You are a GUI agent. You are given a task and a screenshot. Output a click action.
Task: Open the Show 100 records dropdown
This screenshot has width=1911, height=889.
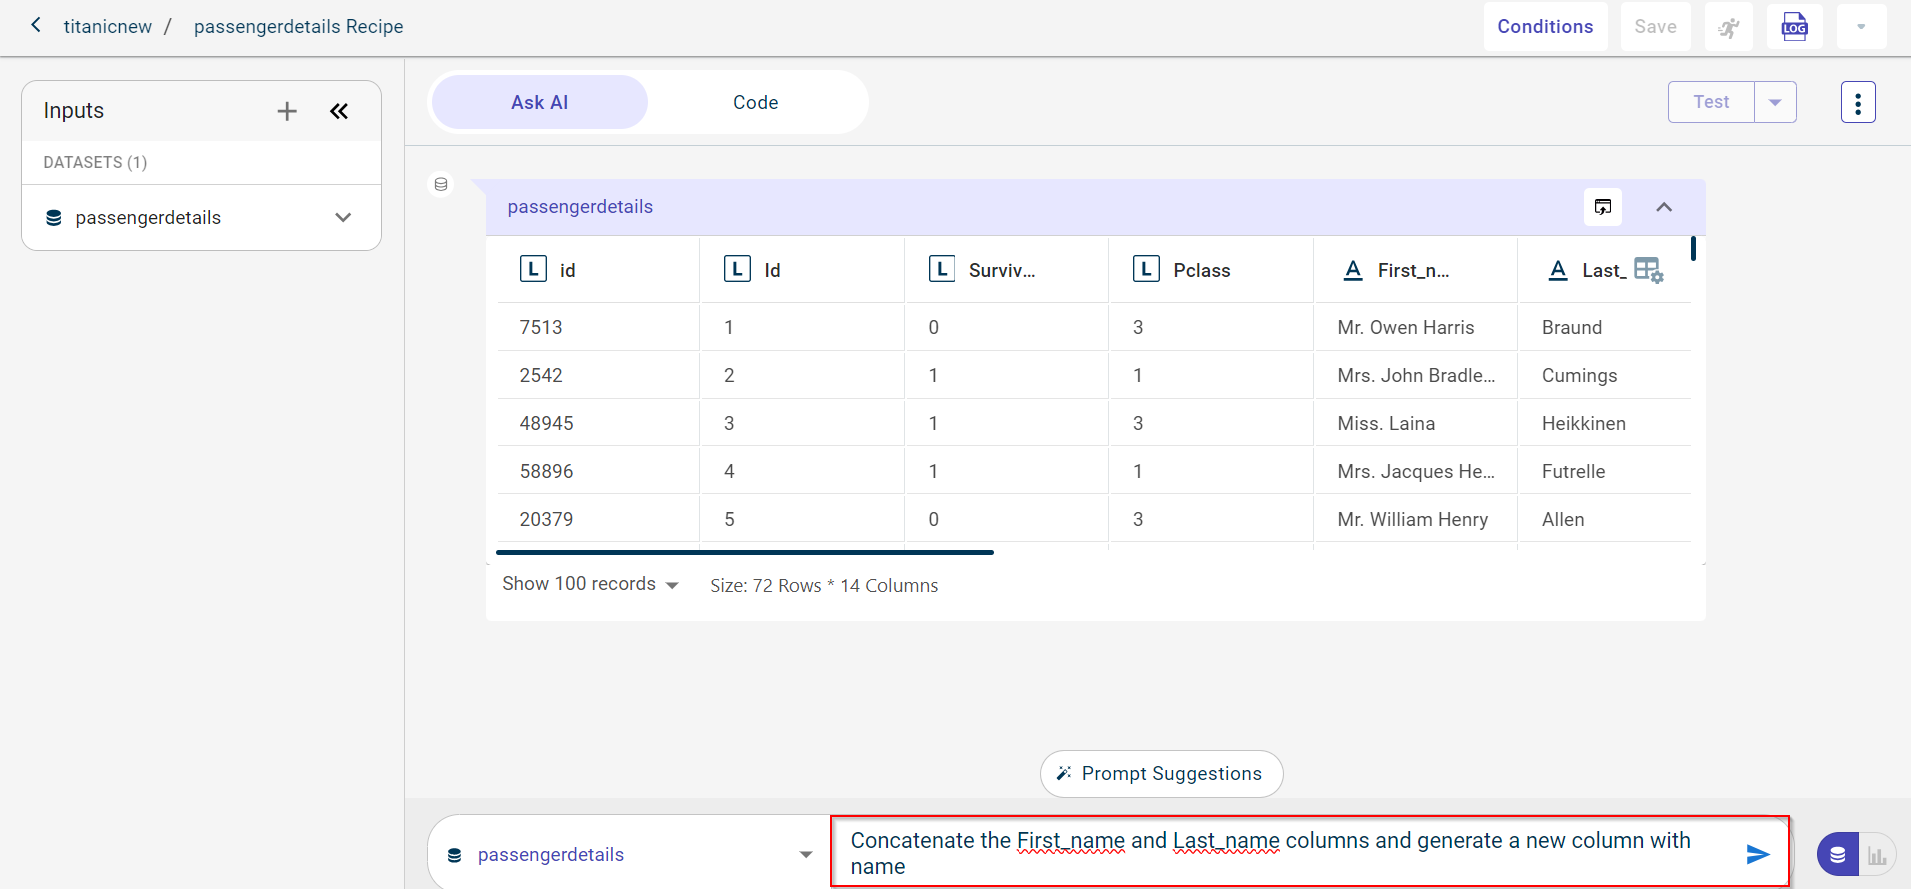(590, 584)
